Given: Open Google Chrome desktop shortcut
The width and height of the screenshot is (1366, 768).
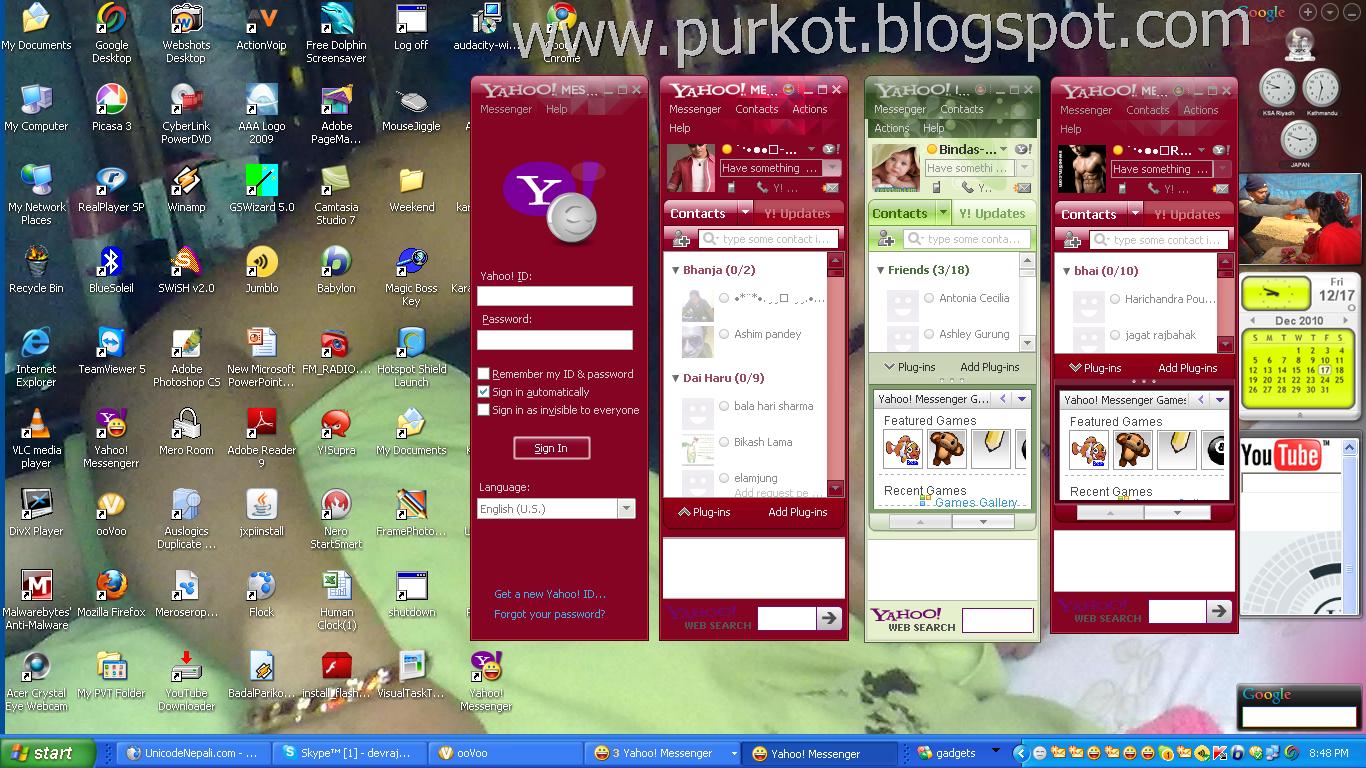Looking at the screenshot, I should tap(562, 32).
